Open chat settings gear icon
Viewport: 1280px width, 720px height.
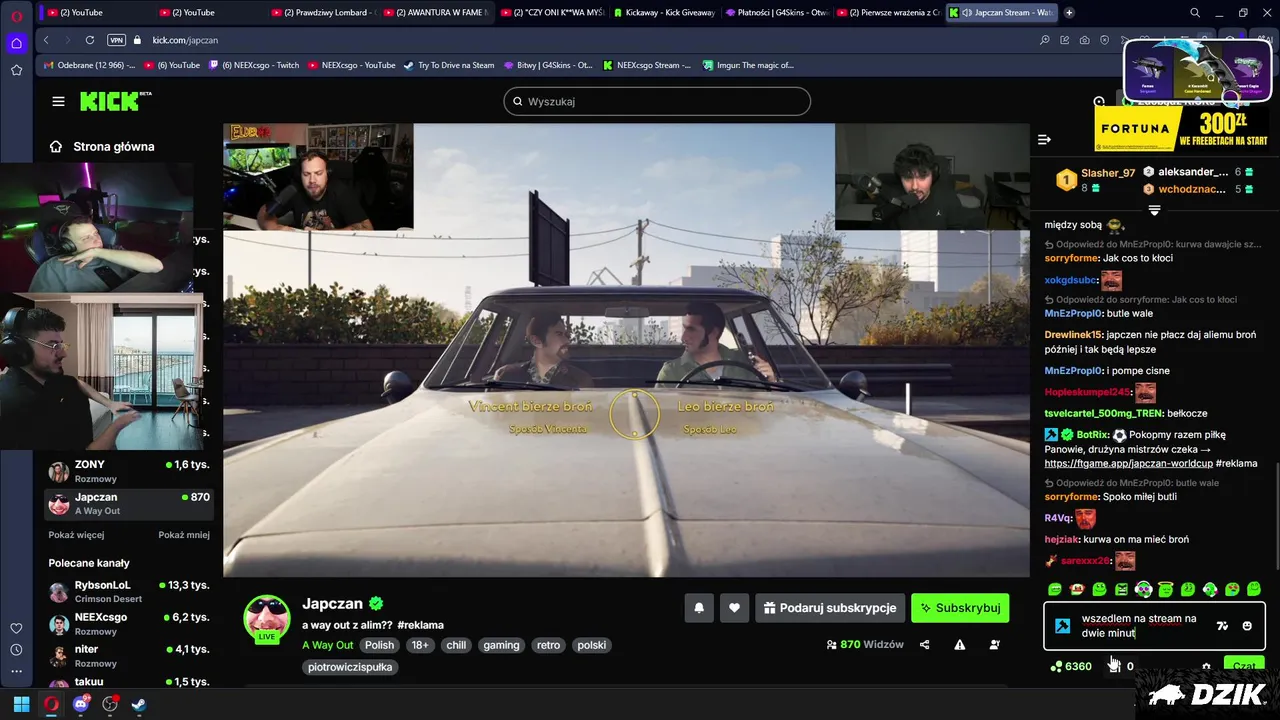[1206, 666]
